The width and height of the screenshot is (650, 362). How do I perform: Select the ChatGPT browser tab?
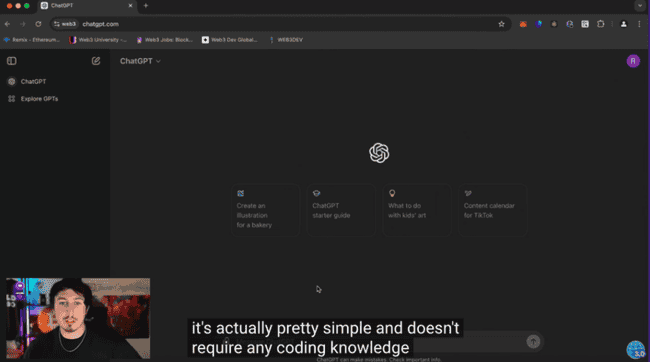87,6
